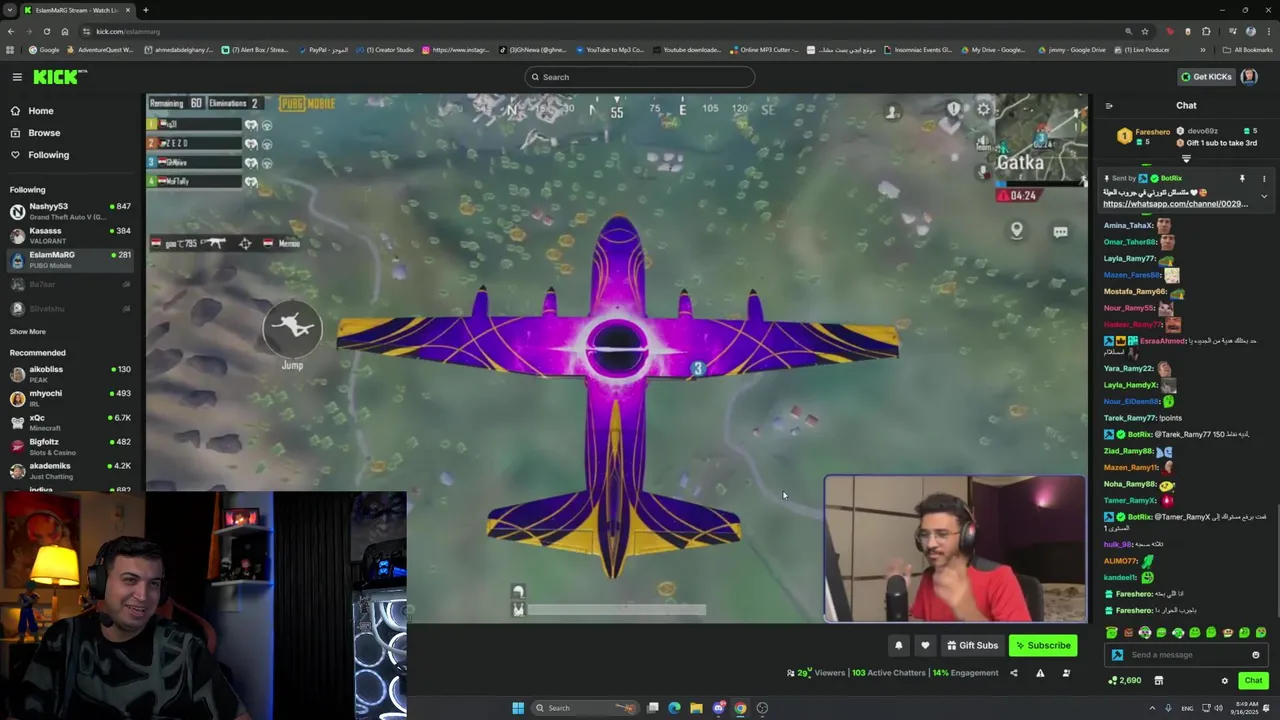Screen dimensions: 1280x720
Task: Open Following in the sidebar
Action: click(x=48, y=155)
